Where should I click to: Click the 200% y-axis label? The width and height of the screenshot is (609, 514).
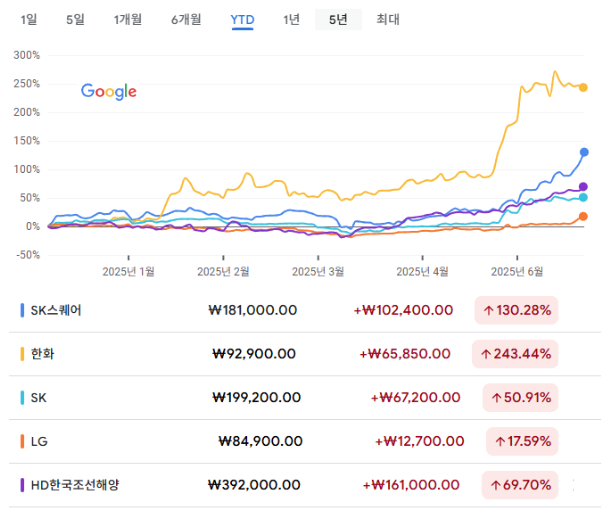[x=27, y=112]
